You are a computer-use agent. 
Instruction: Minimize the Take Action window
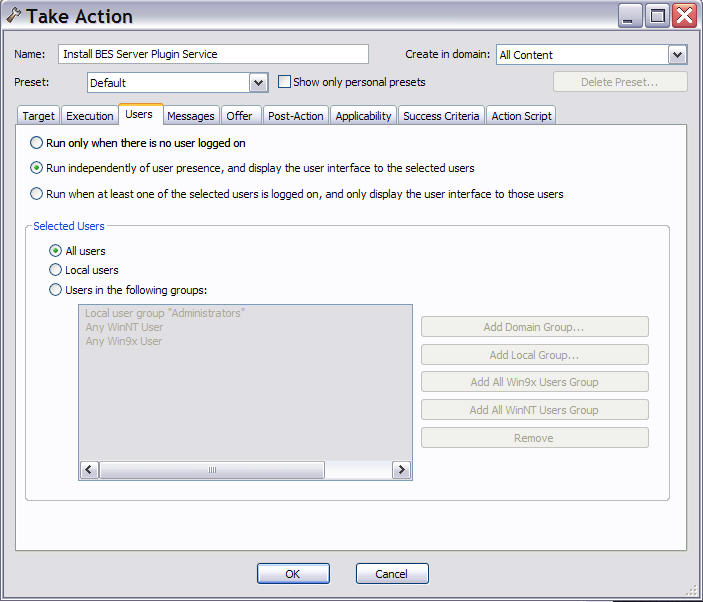coord(630,17)
